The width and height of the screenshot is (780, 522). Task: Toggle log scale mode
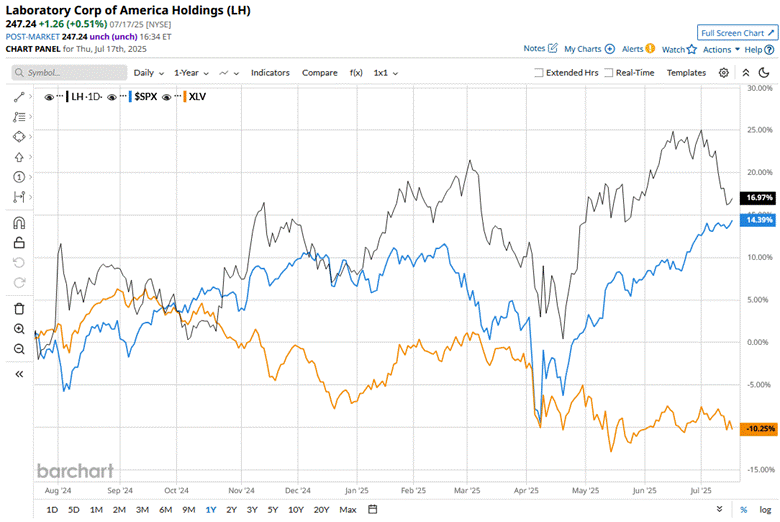tap(765, 510)
